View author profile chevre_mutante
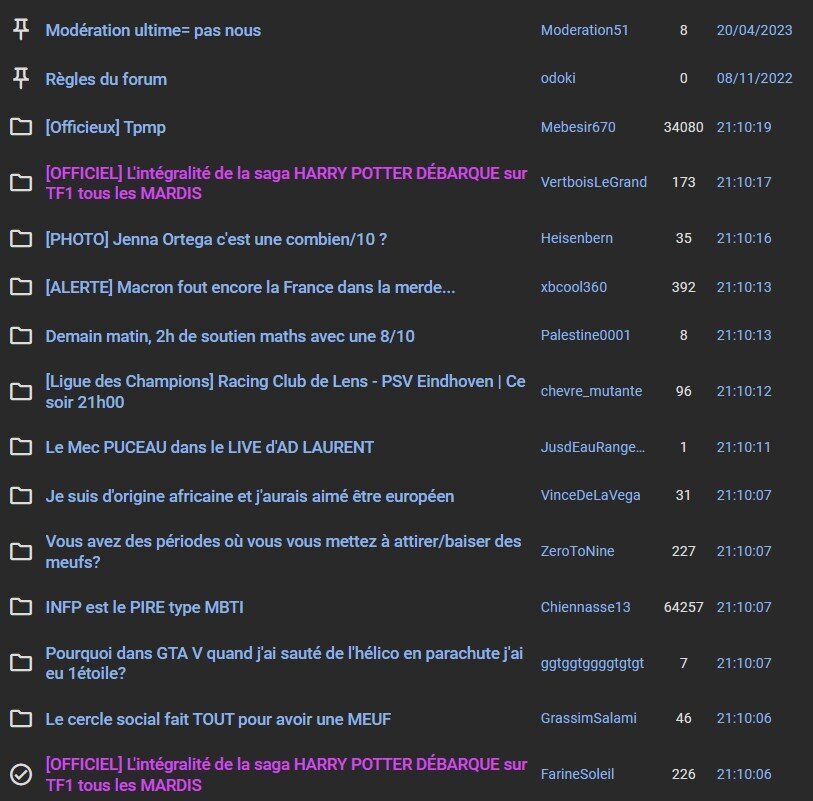The height and width of the screenshot is (801, 813). coord(591,391)
